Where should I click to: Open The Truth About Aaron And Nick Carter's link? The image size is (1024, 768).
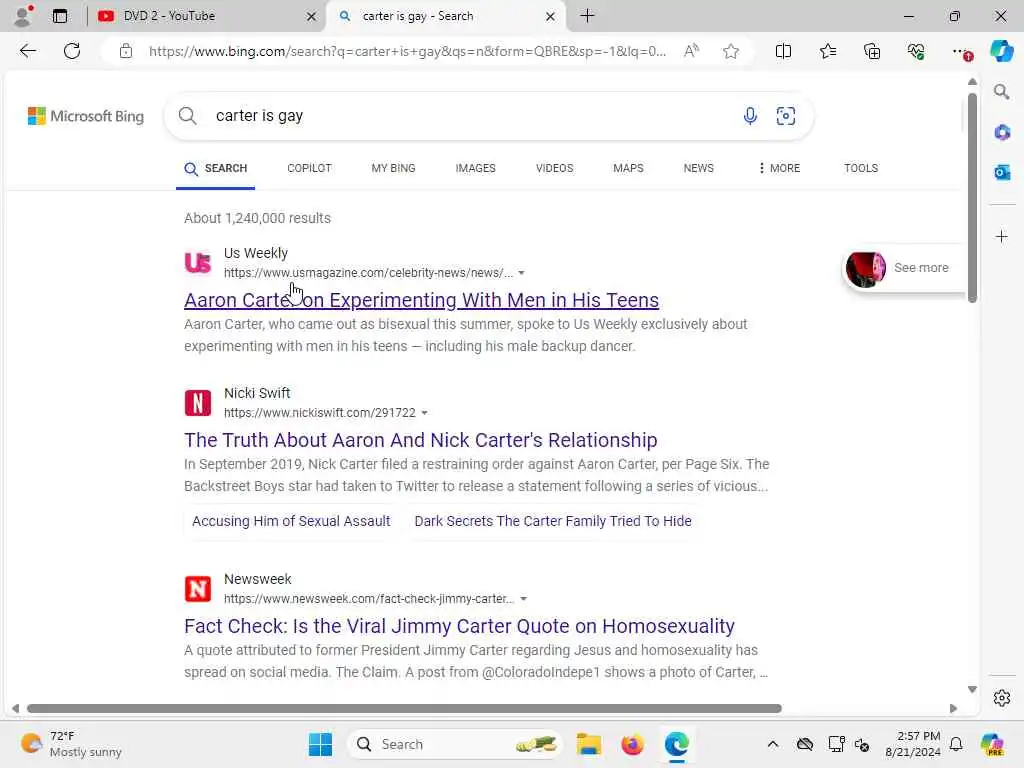pyautogui.click(x=421, y=440)
